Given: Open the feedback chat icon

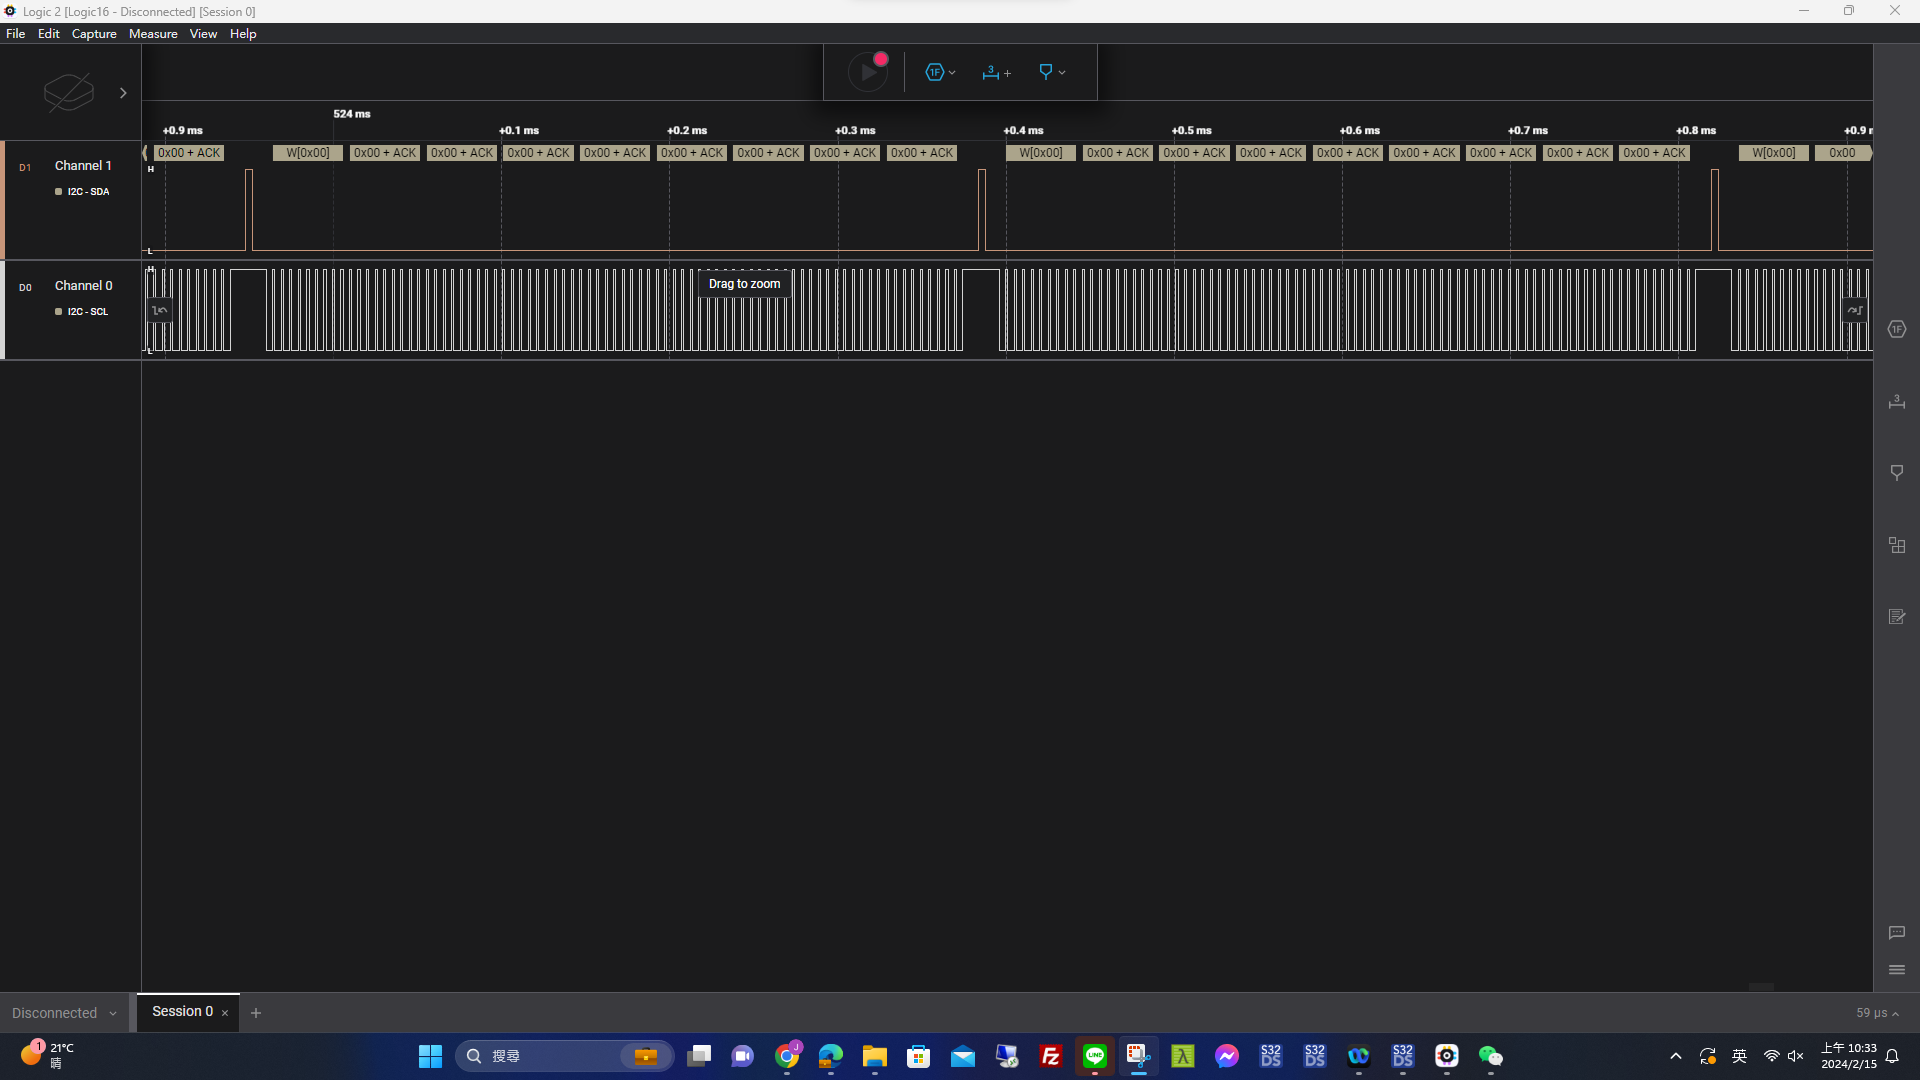Looking at the screenshot, I should pos(1897,932).
